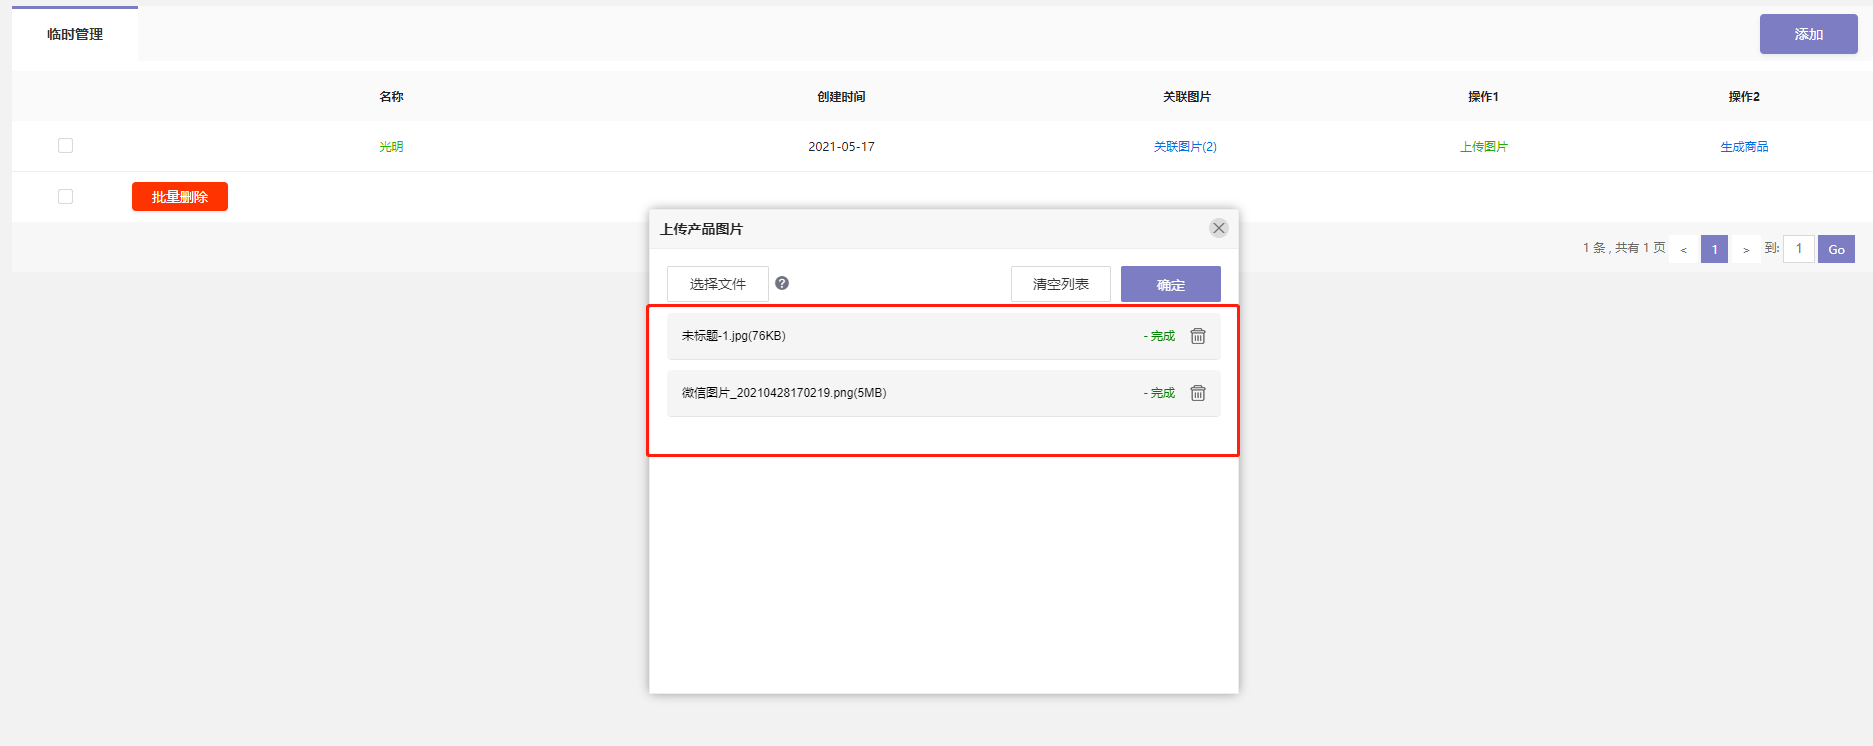Click the 2021-05-17 date cell
This screenshot has height=746, width=1873.
(841, 147)
